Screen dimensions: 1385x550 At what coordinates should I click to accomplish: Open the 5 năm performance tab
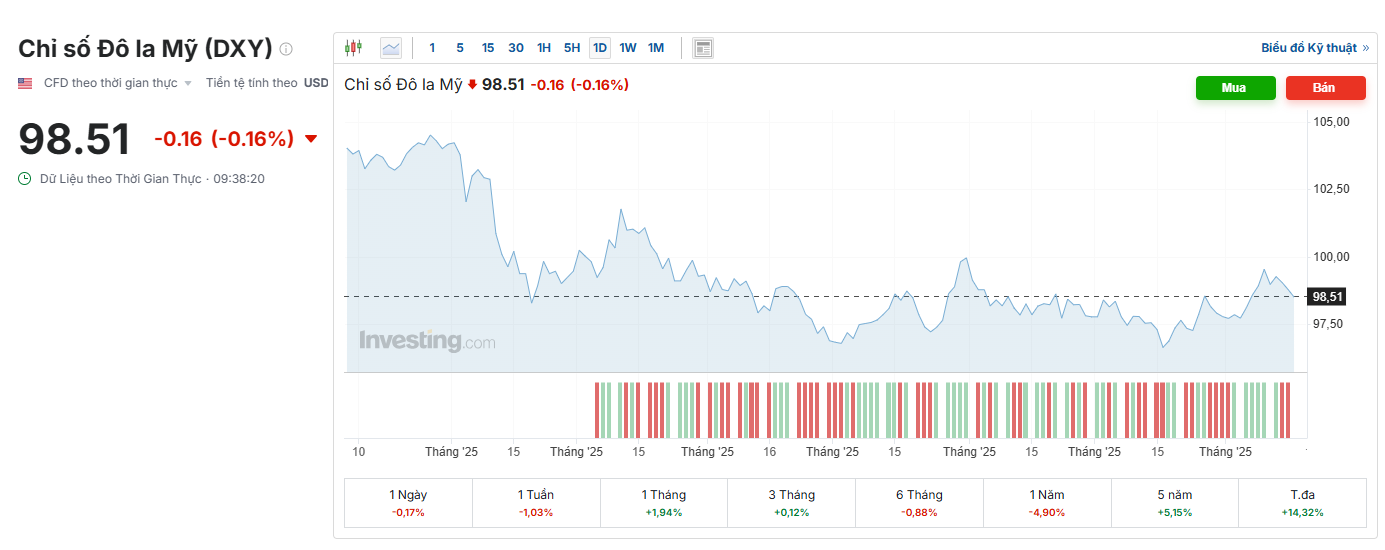[x=1174, y=503]
